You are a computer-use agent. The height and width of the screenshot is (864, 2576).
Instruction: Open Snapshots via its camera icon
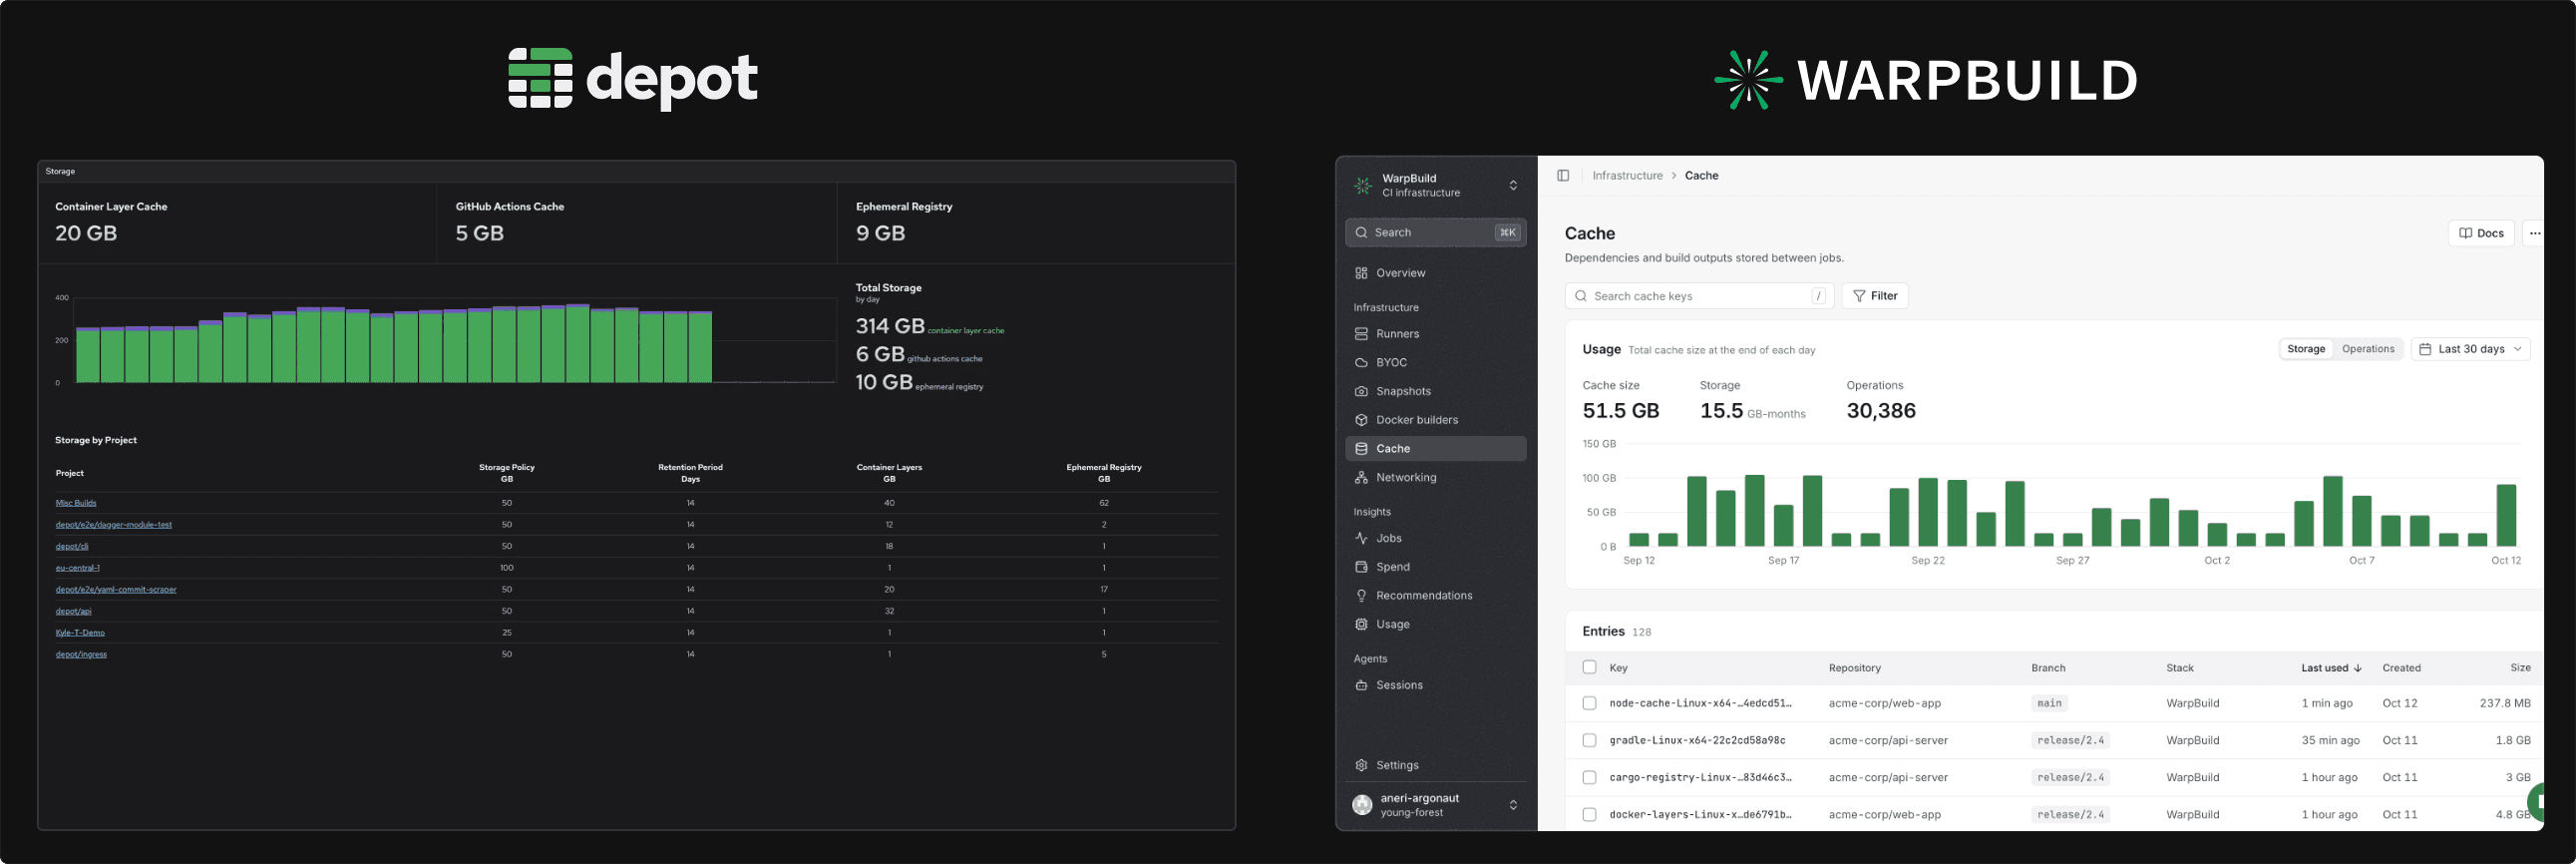pyautogui.click(x=1361, y=392)
